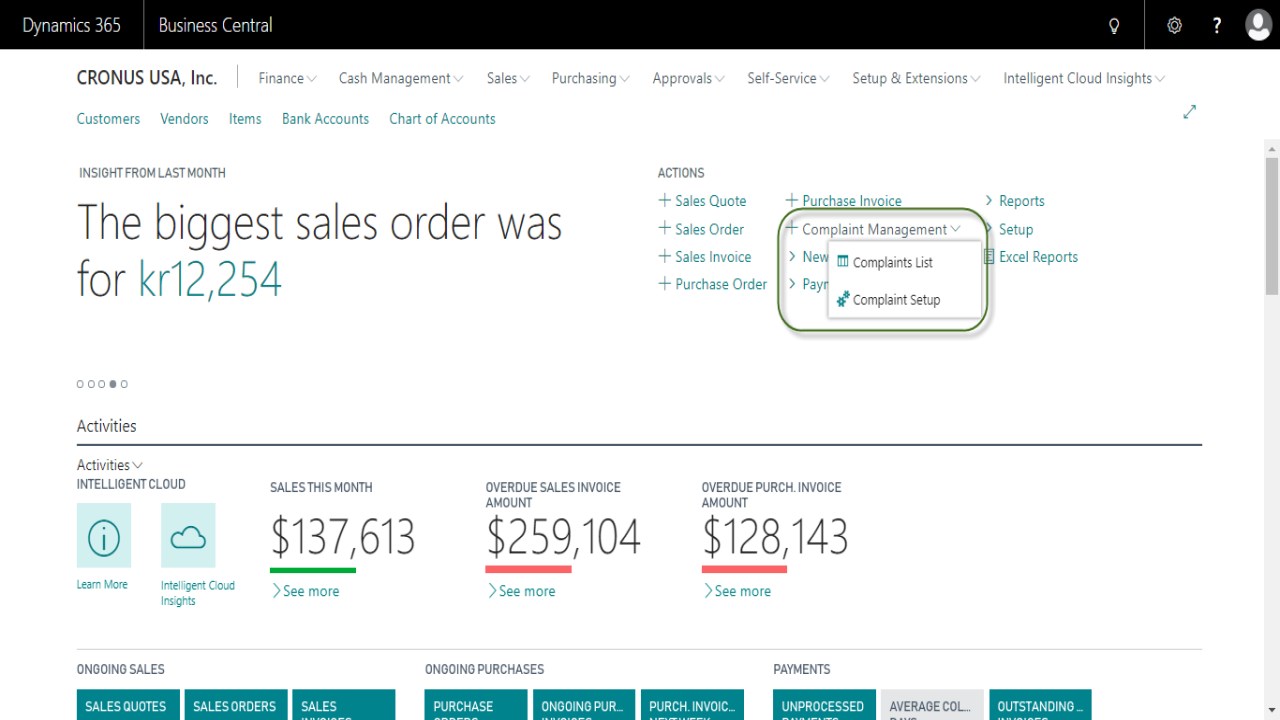Open the $137,613 Sales This Month figure
The height and width of the screenshot is (720, 1280).
[343, 537]
